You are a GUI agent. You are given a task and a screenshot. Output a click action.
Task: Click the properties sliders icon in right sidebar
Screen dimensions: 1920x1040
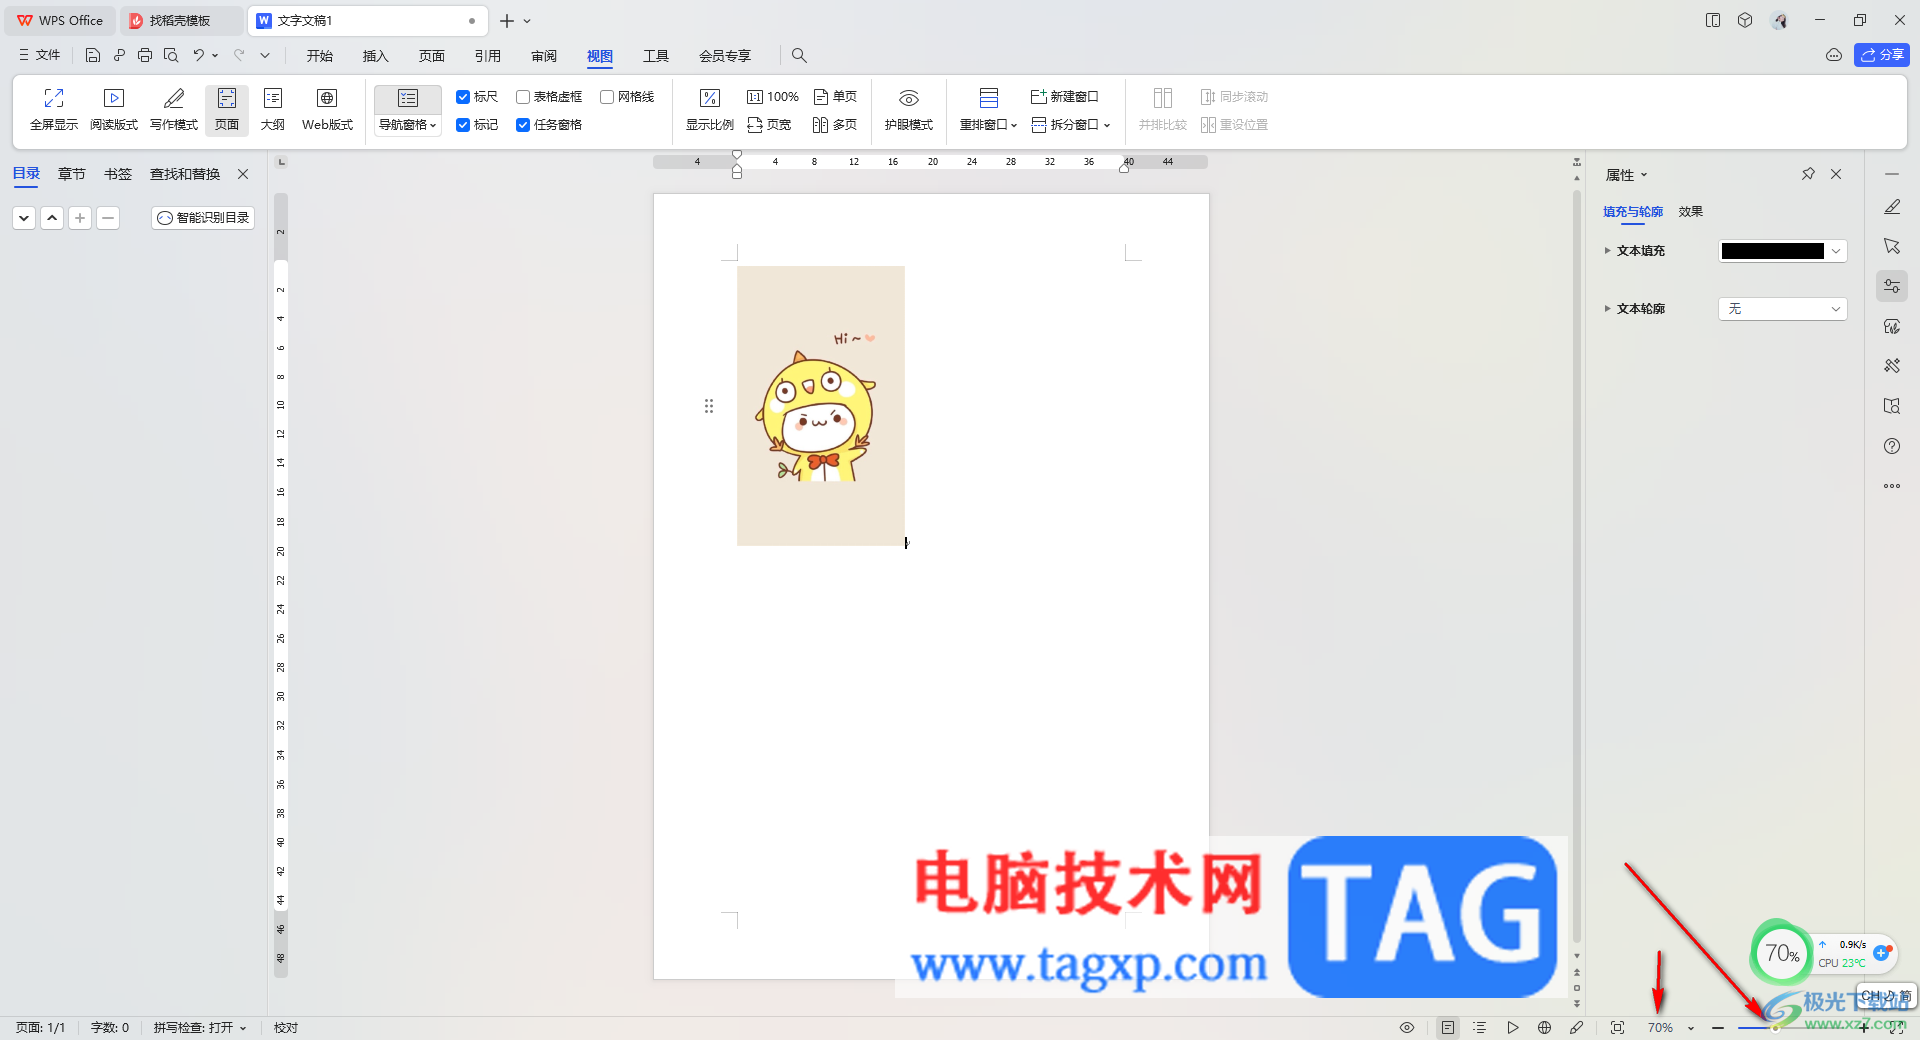(1892, 286)
